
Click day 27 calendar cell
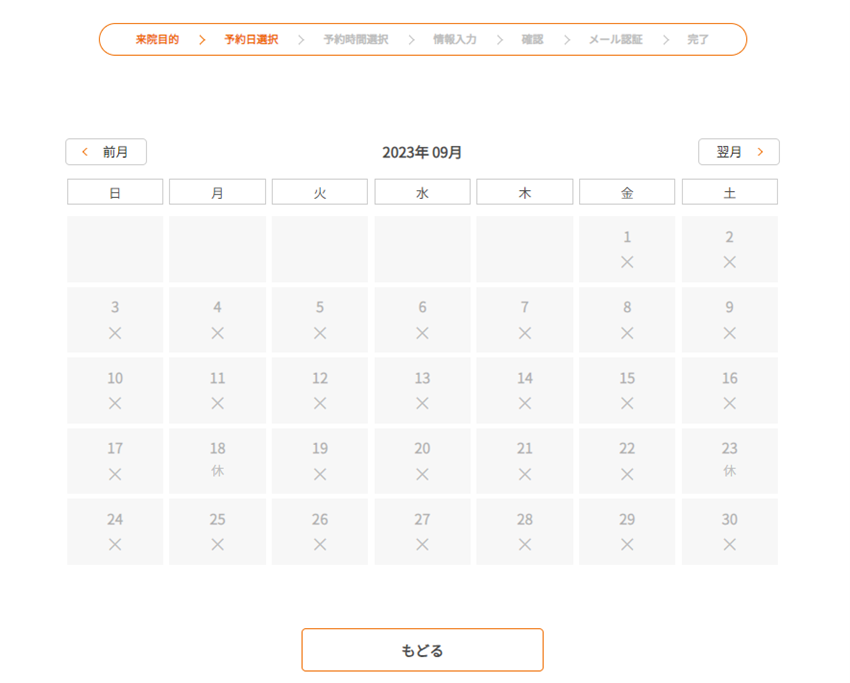click(422, 532)
